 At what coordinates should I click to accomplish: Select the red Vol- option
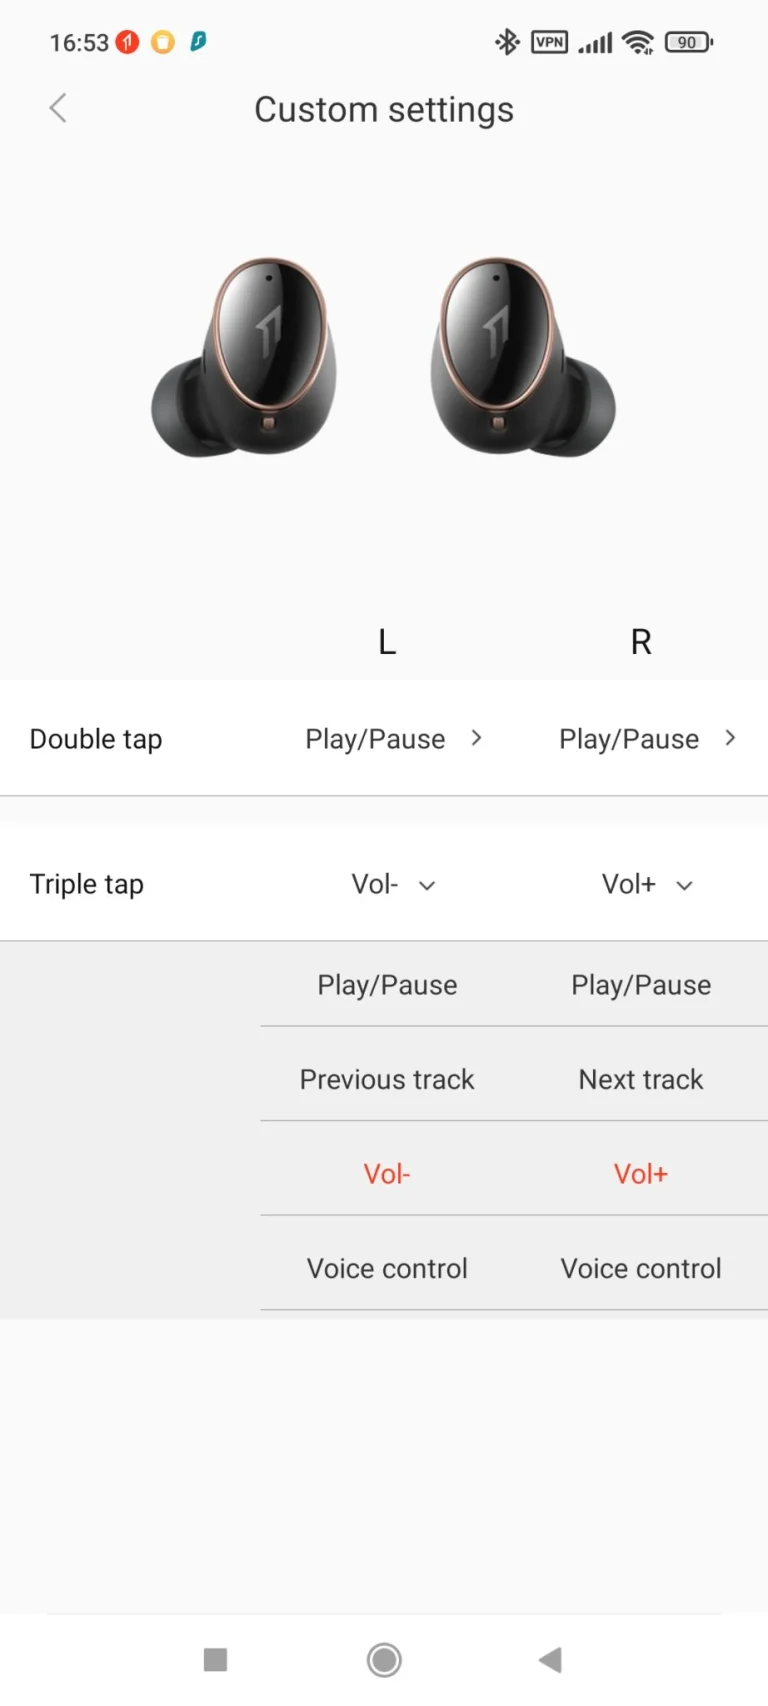point(387,1174)
